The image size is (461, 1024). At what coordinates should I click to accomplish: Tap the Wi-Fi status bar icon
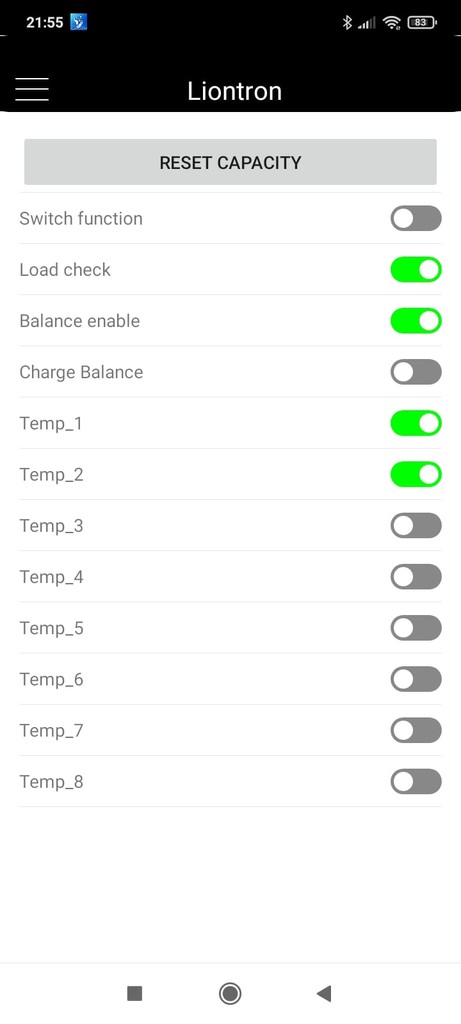click(392, 23)
